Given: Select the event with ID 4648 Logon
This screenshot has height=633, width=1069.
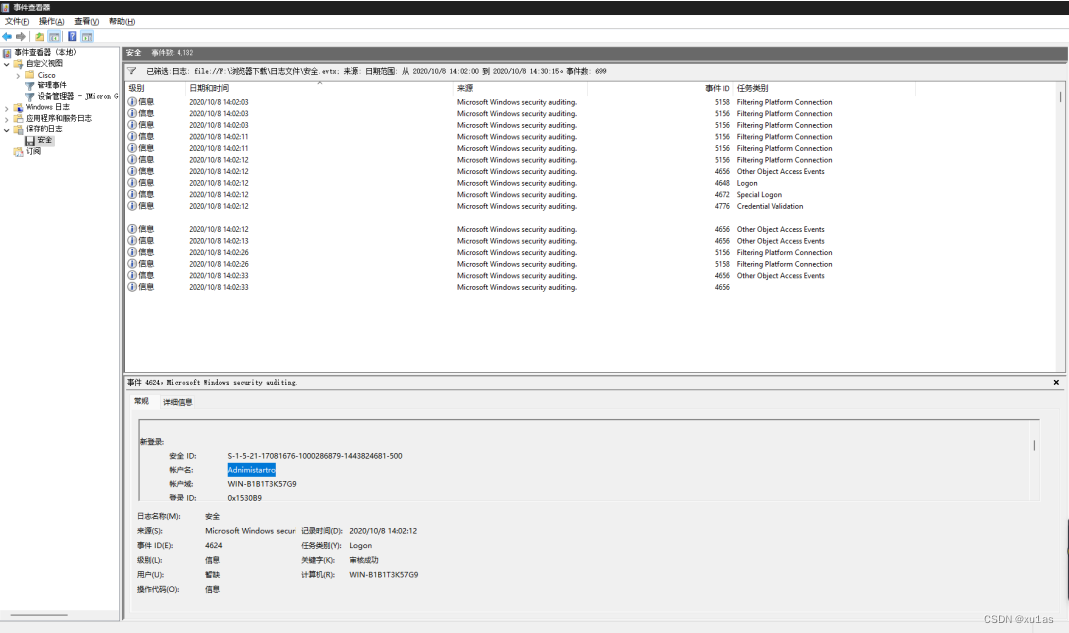Looking at the screenshot, I should (400, 182).
